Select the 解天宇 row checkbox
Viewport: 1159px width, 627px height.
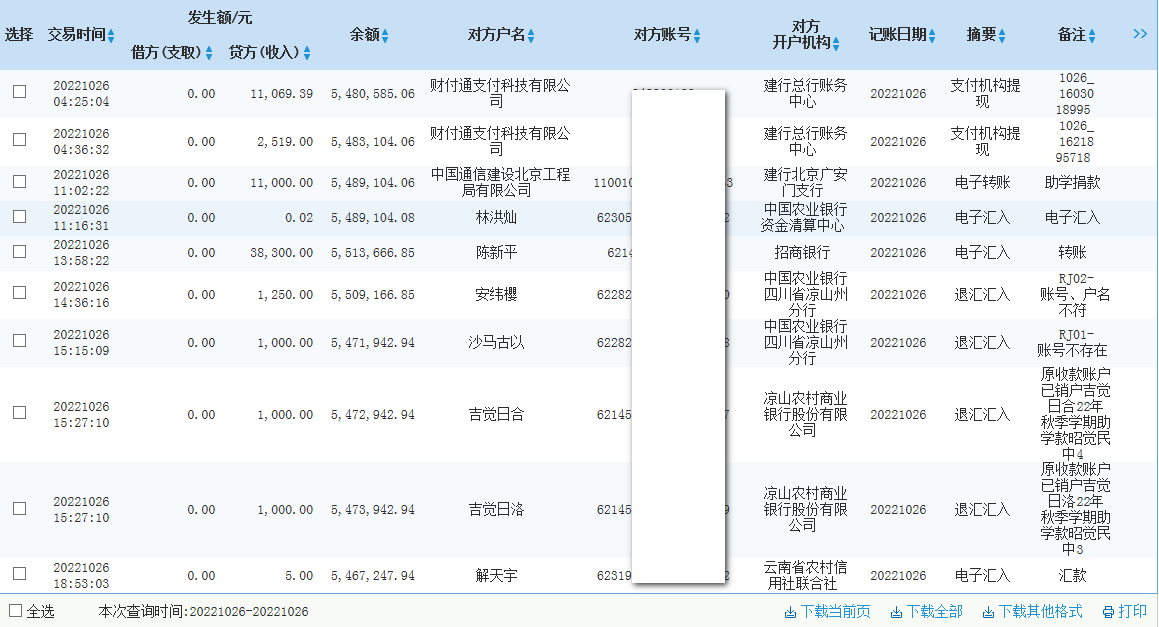coord(19,574)
